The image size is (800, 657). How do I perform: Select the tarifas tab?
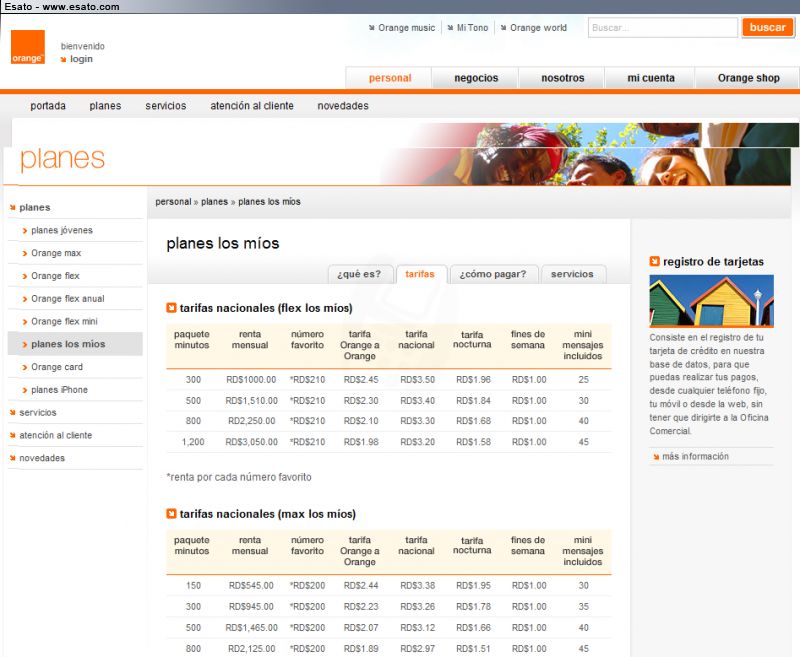[420, 274]
